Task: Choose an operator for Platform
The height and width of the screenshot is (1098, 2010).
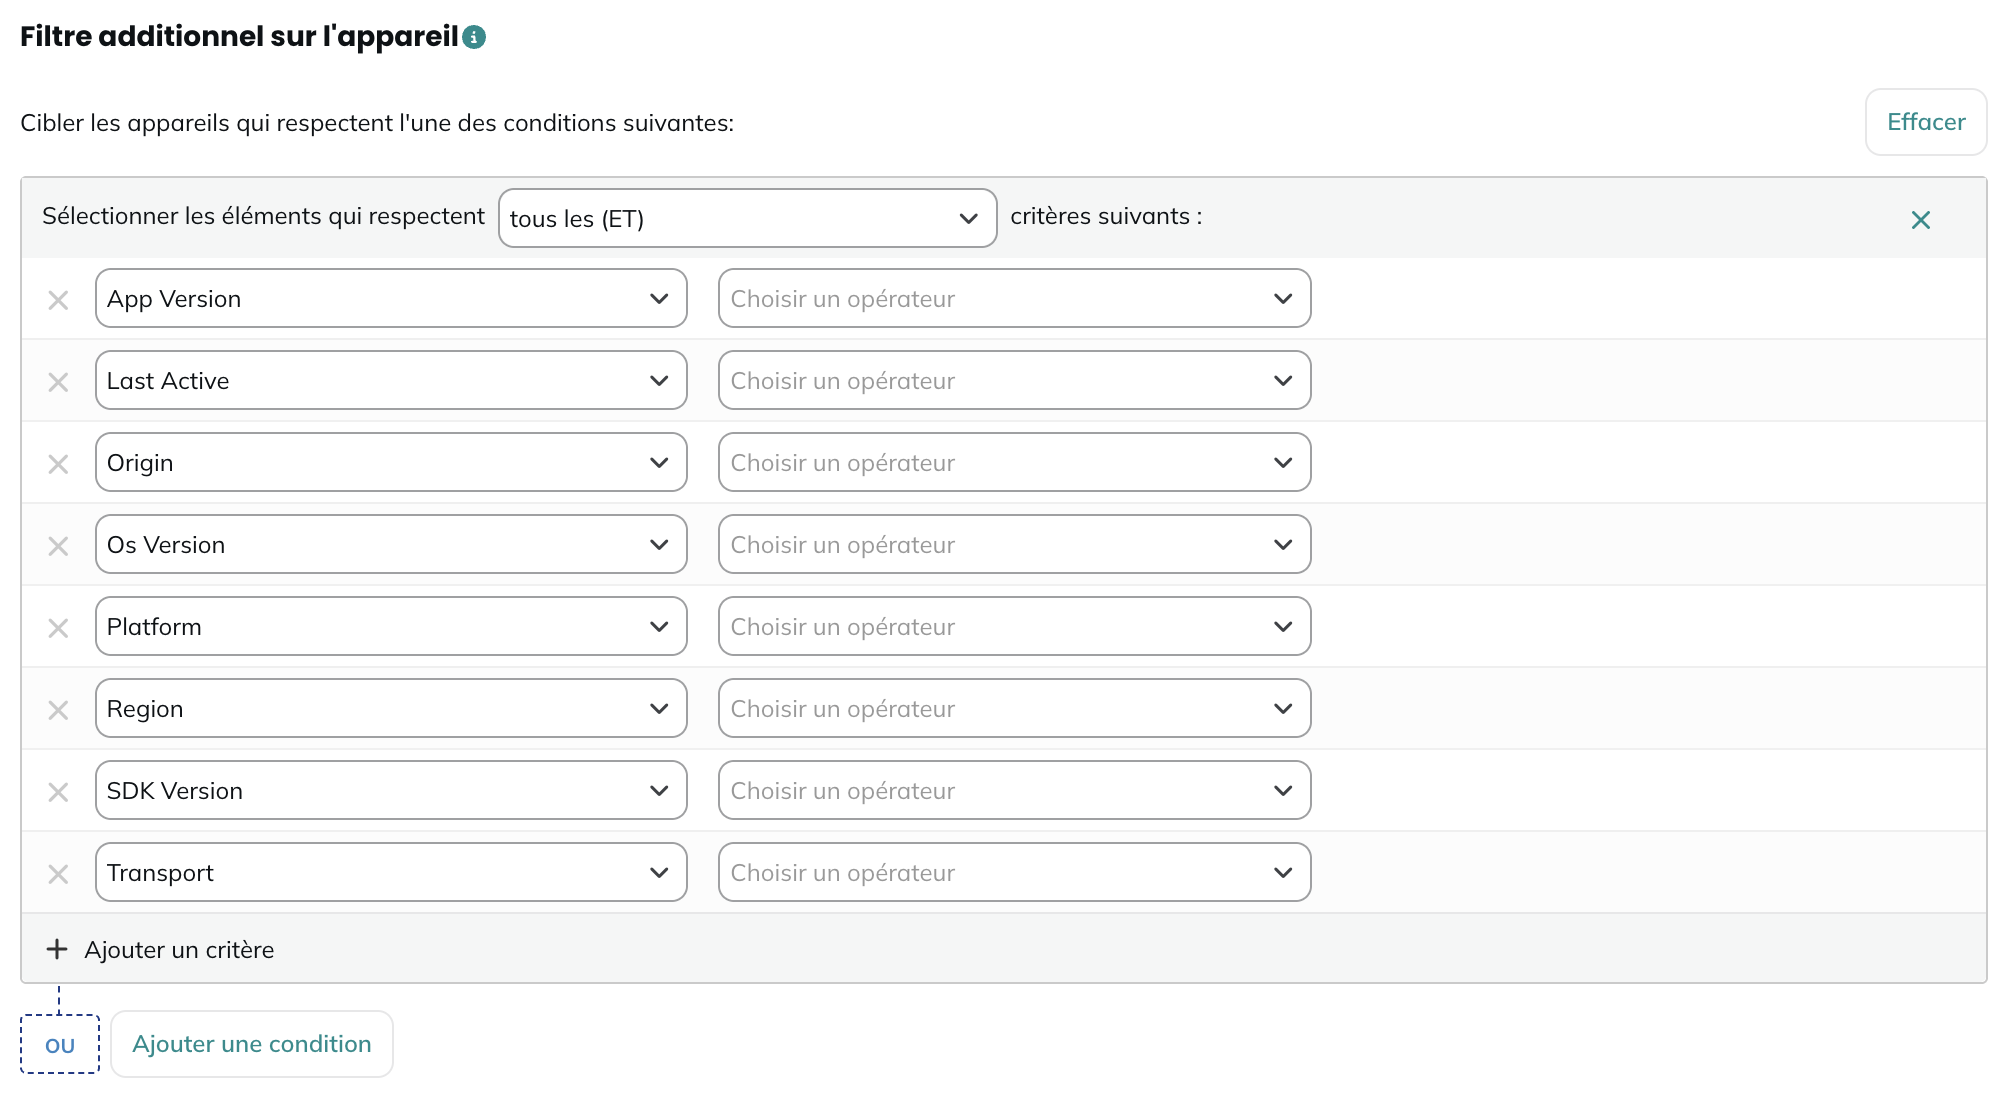Action: [x=1014, y=626]
